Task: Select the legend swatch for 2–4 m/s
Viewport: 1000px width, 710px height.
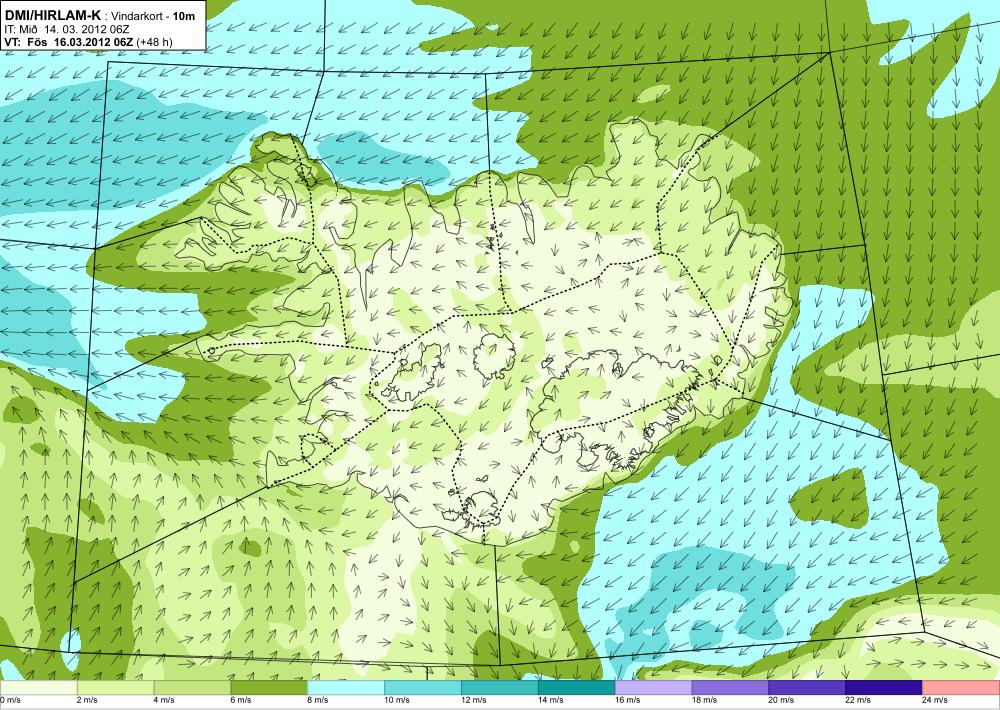Action: pos(115,687)
